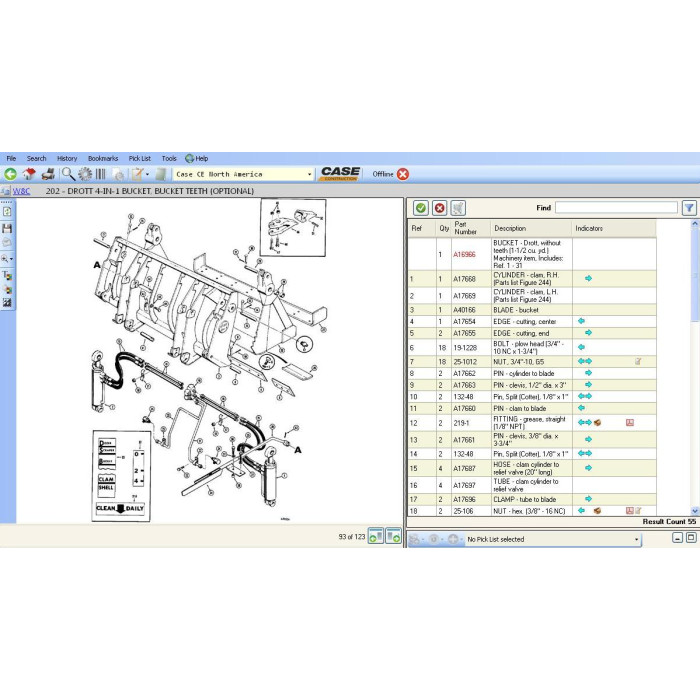The height and width of the screenshot is (700, 700).
Task: Maximize the pick list panel
Action: pos(691,538)
